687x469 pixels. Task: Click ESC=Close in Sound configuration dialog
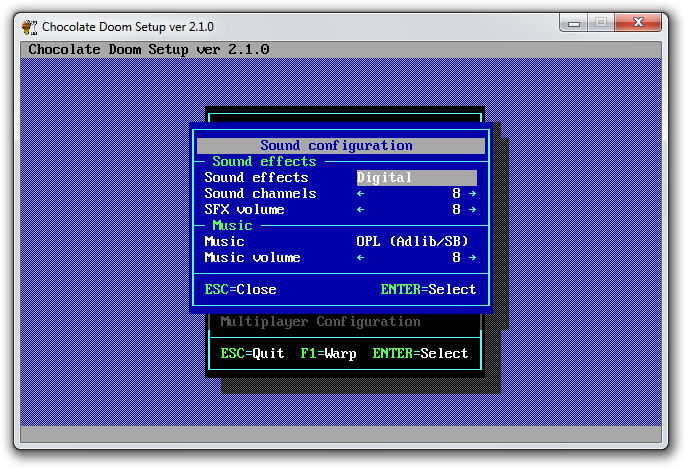point(240,290)
